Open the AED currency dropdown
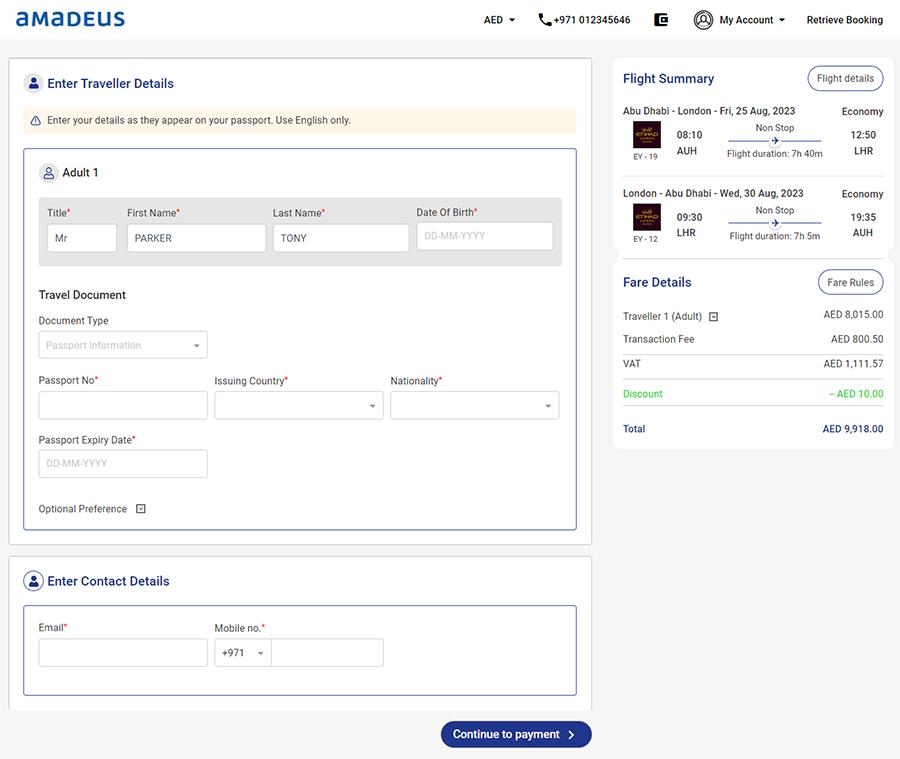The height and width of the screenshot is (759, 900). (x=498, y=19)
